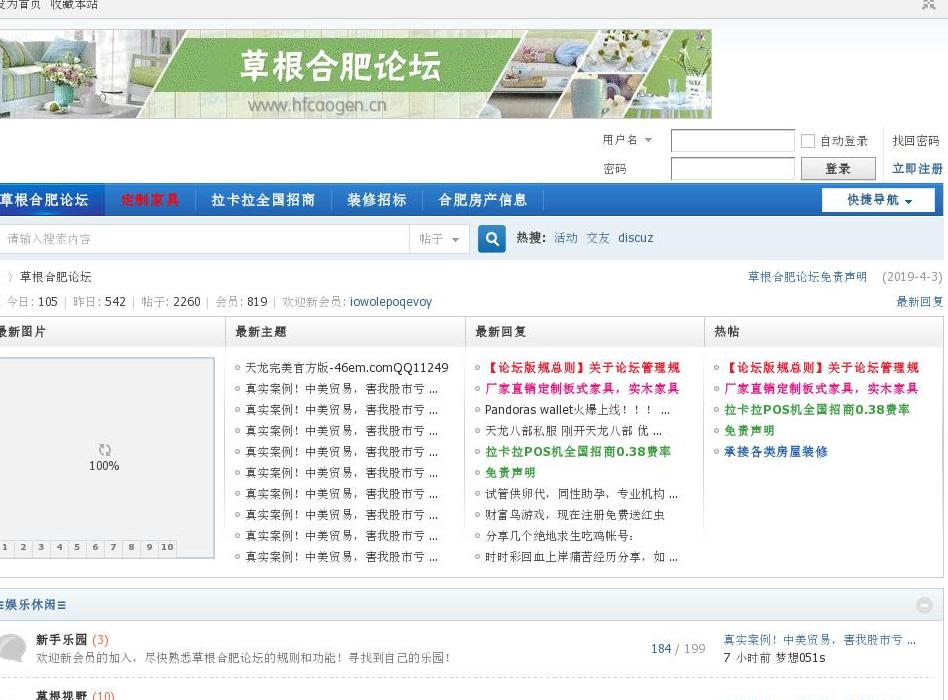Open 免责声明 in 热帖 column

tap(749, 431)
